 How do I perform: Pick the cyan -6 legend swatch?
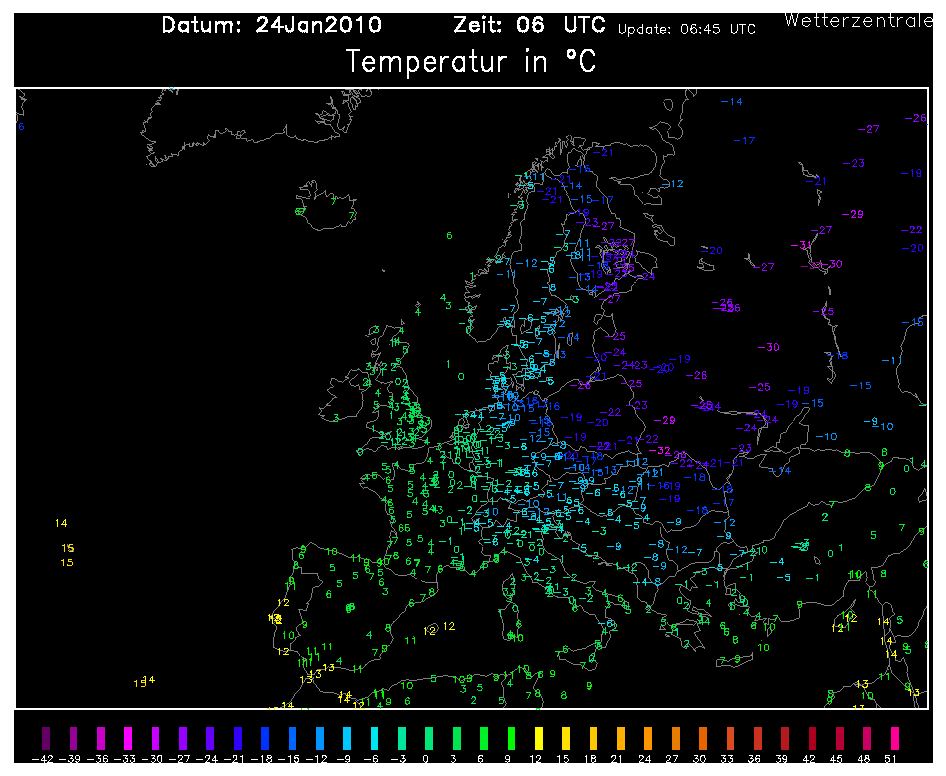(x=374, y=738)
